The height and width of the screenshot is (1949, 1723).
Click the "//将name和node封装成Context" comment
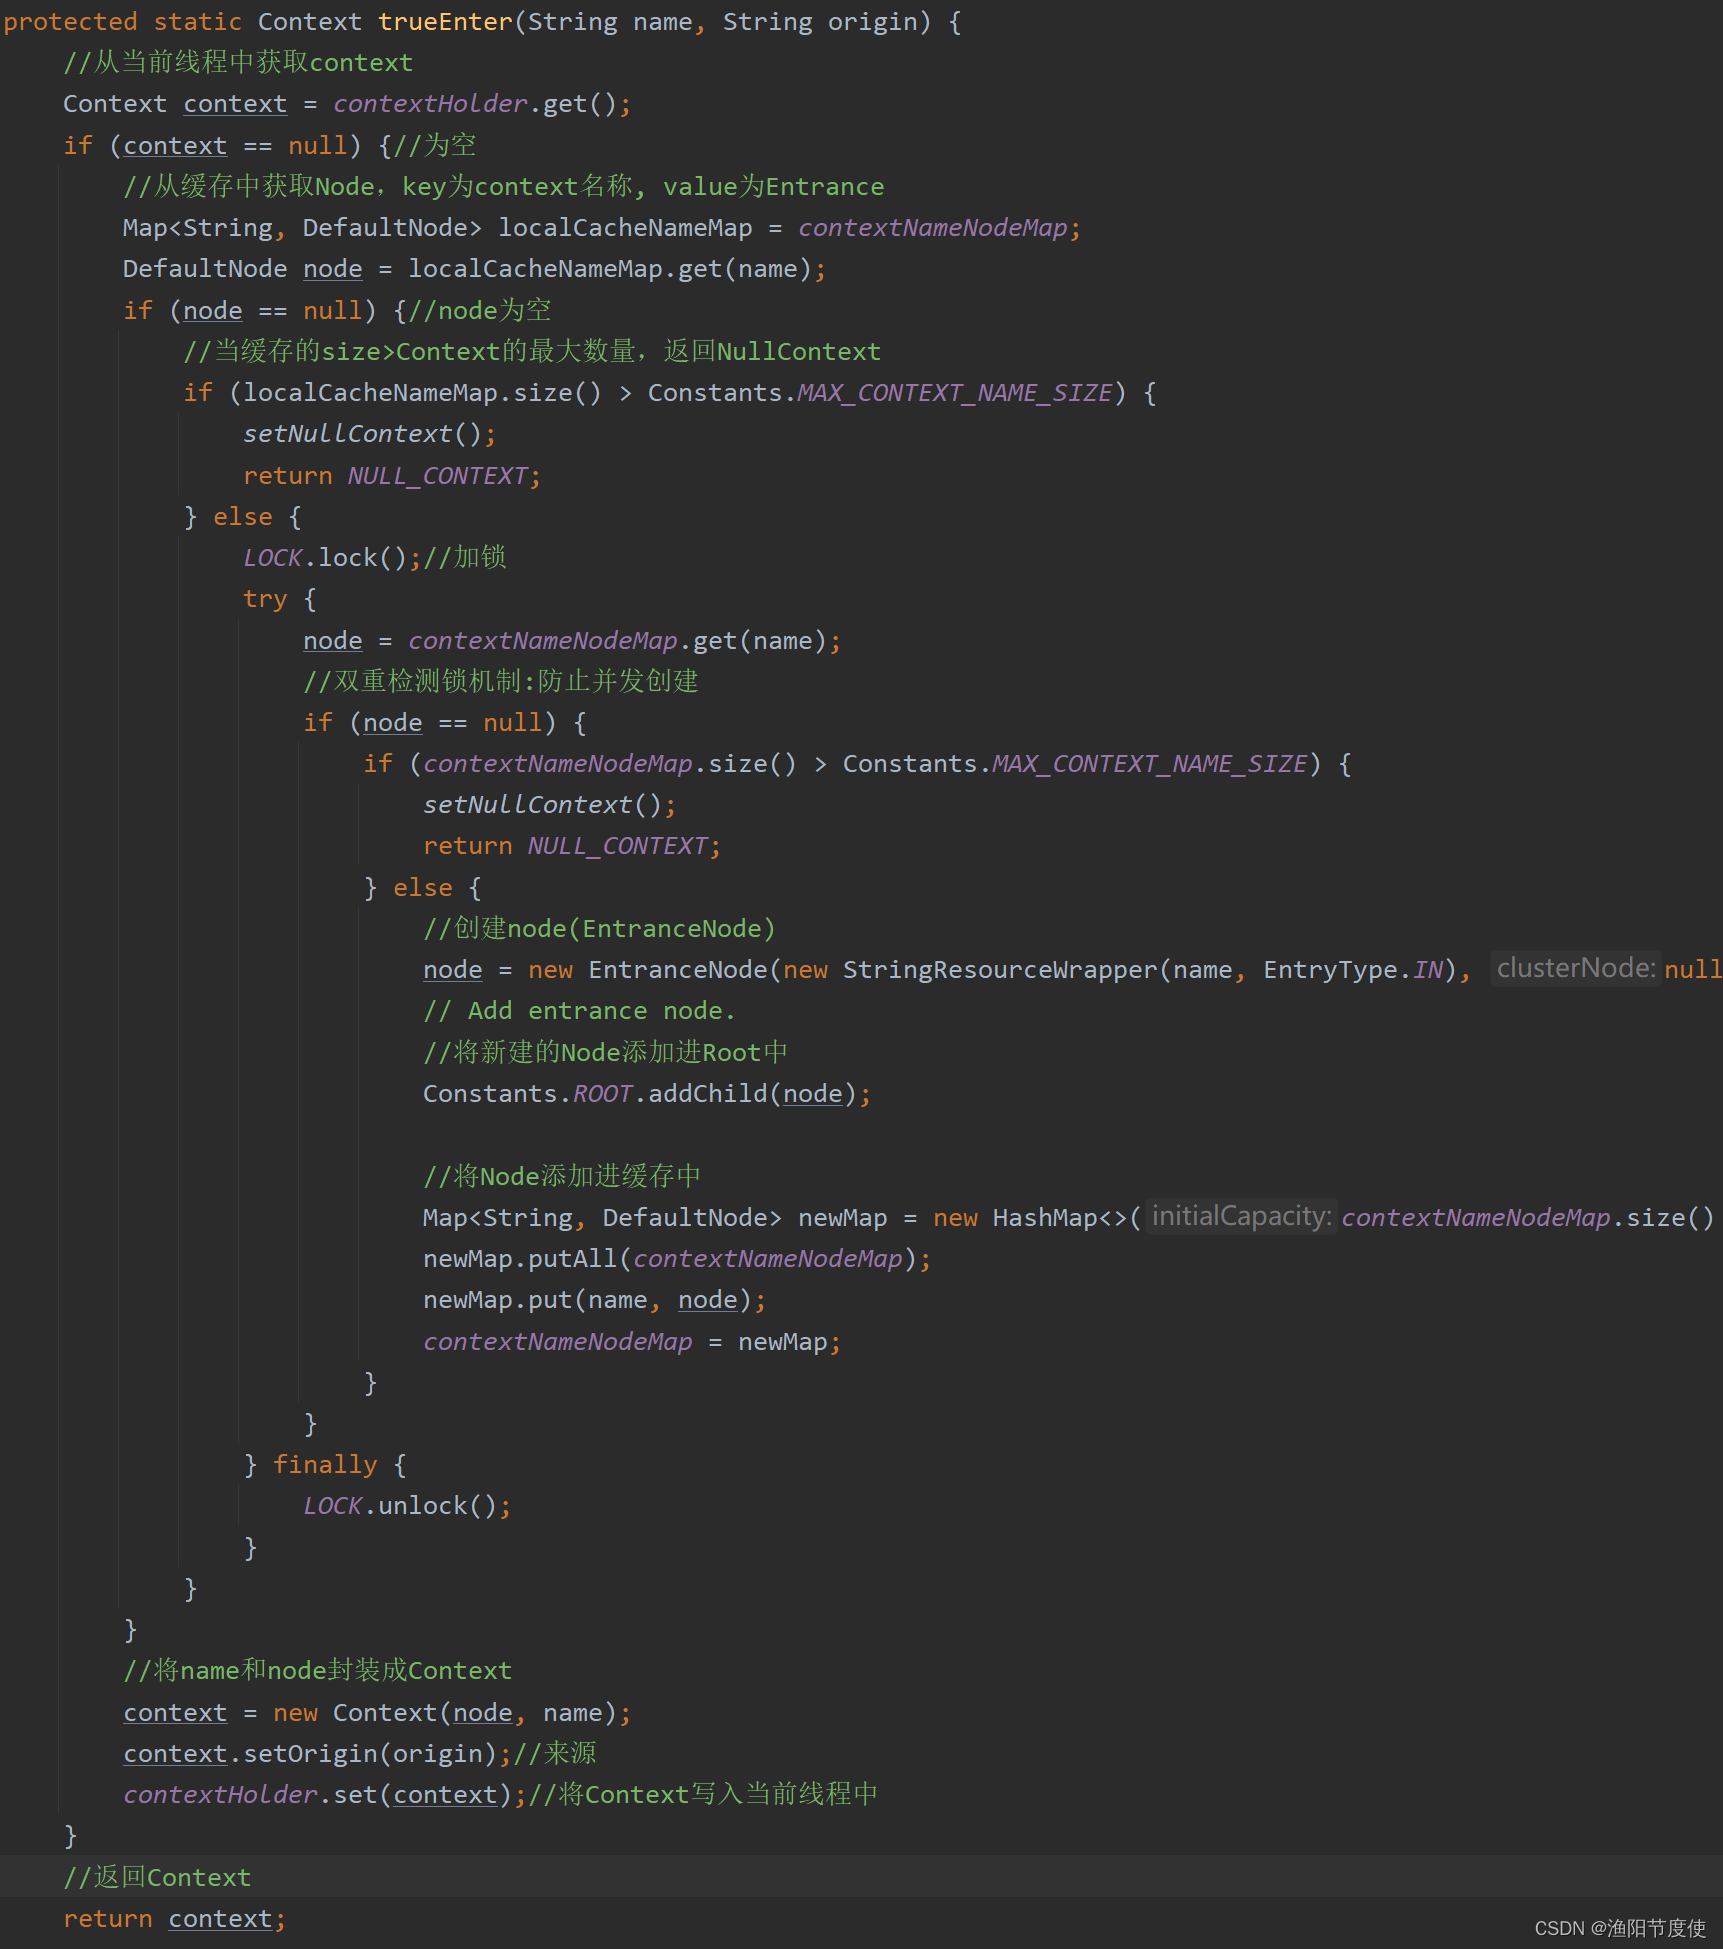click(x=318, y=1671)
